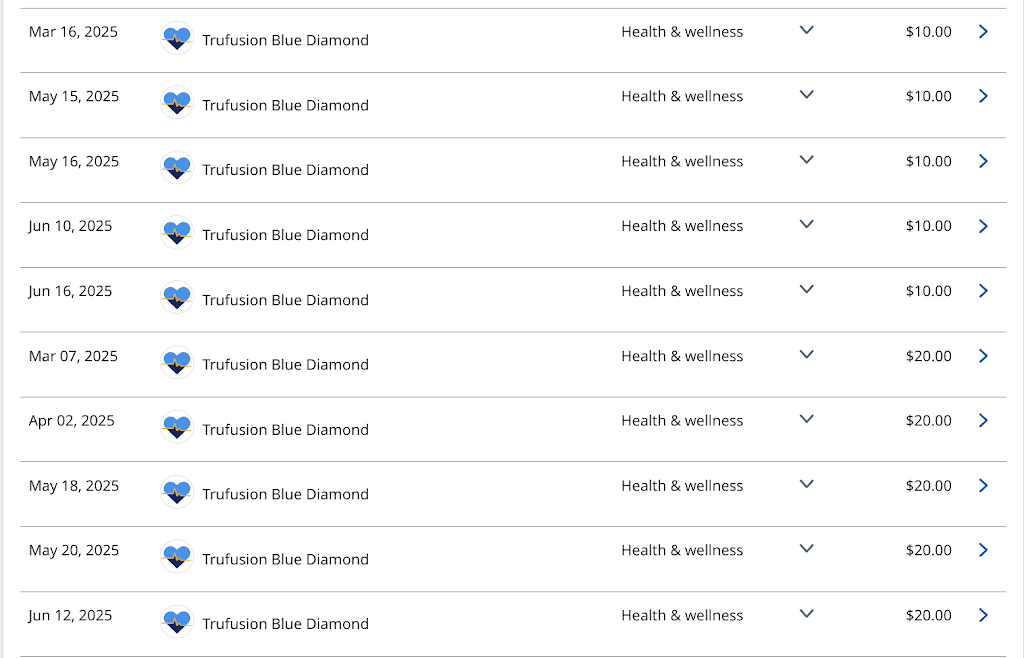
Task: Open details arrow for May 20 transaction
Action: (983, 550)
